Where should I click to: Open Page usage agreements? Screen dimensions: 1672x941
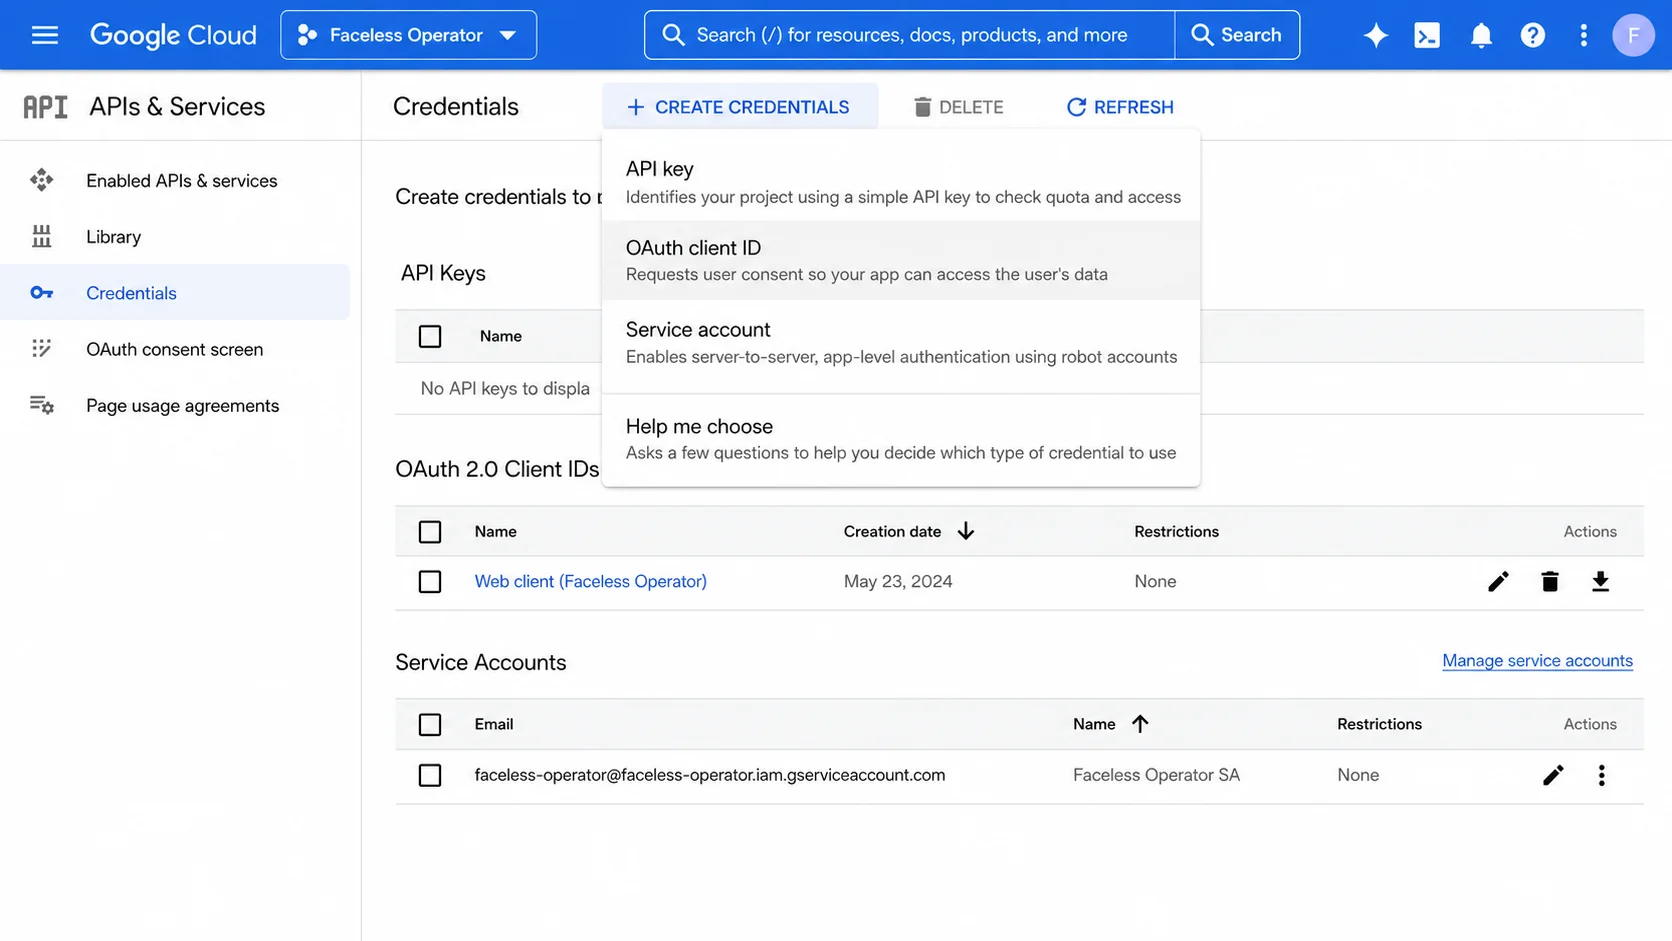click(x=175, y=405)
